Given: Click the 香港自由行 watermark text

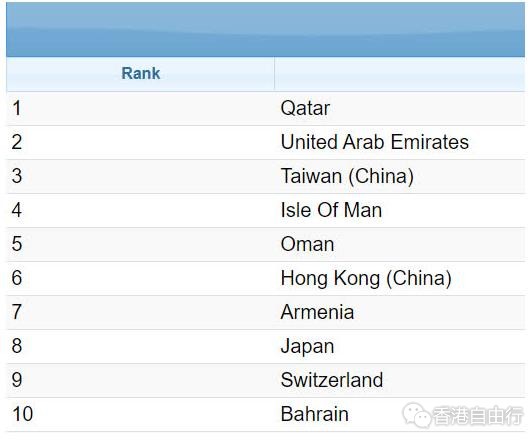Looking at the screenshot, I should click(478, 415).
